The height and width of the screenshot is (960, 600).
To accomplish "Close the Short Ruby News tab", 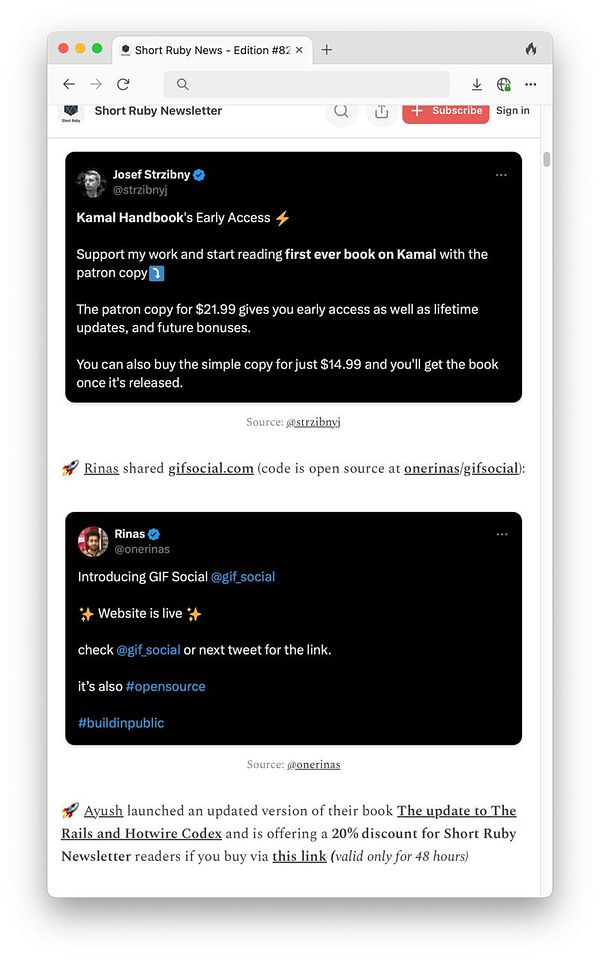I will click(x=299, y=50).
